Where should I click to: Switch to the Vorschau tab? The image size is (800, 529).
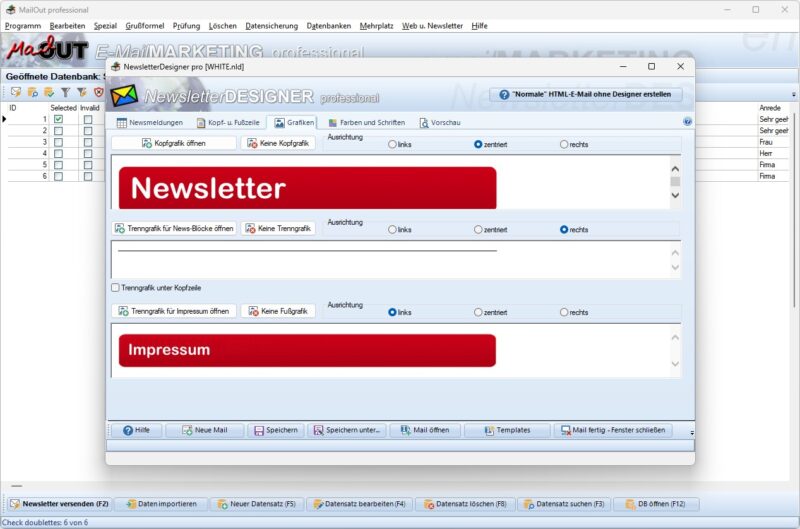pyautogui.click(x=439, y=122)
